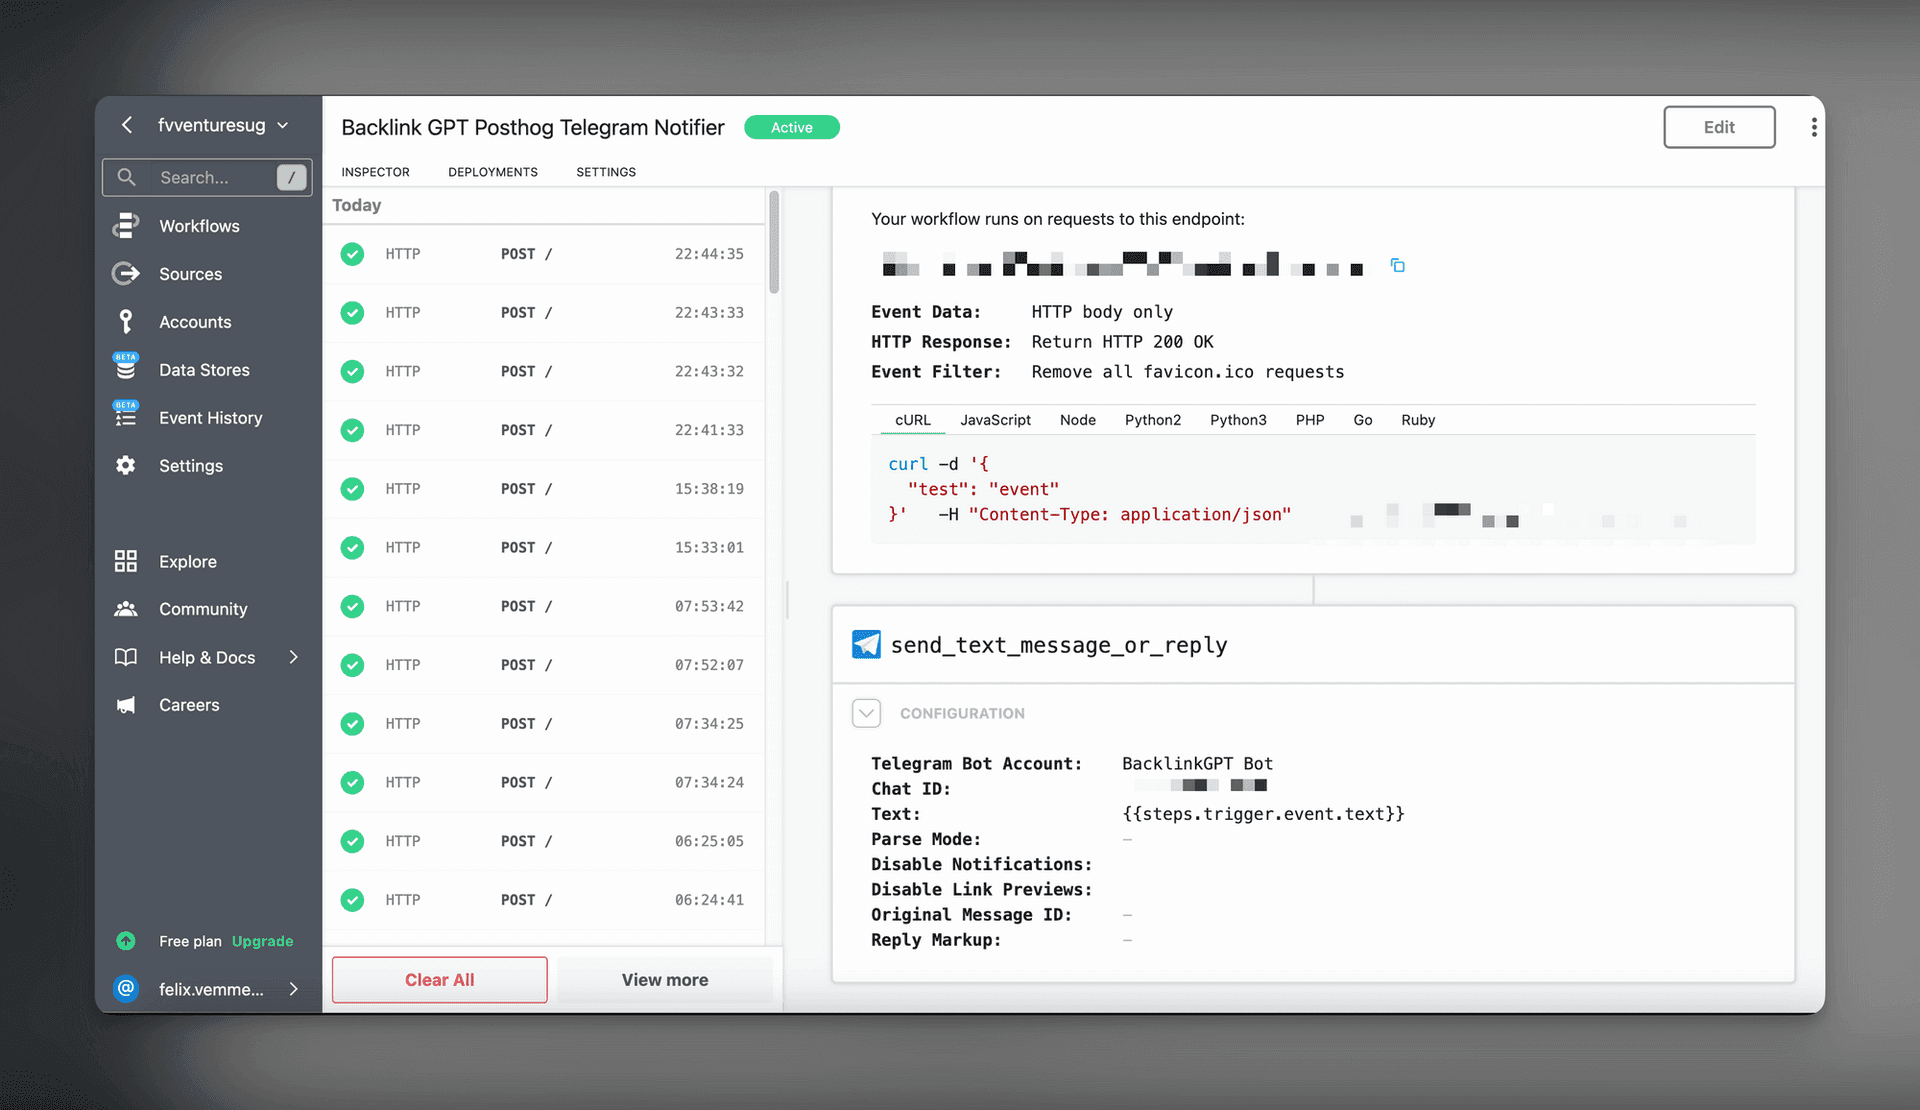This screenshot has width=1920, height=1110.
Task: Click the Telegram icon beside send_text_message_or_reply
Action: point(866,645)
